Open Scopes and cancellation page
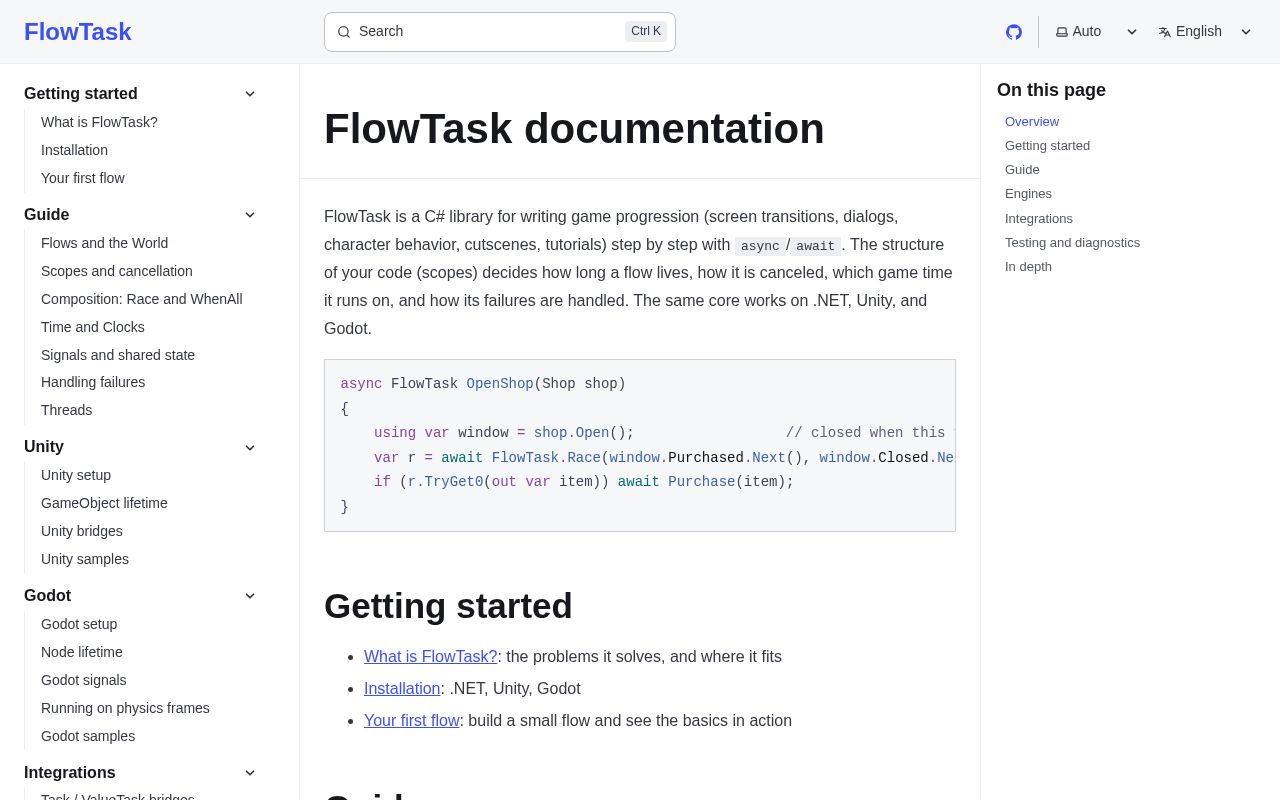The width and height of the screenshot is (1280, 800). point(117,271)
